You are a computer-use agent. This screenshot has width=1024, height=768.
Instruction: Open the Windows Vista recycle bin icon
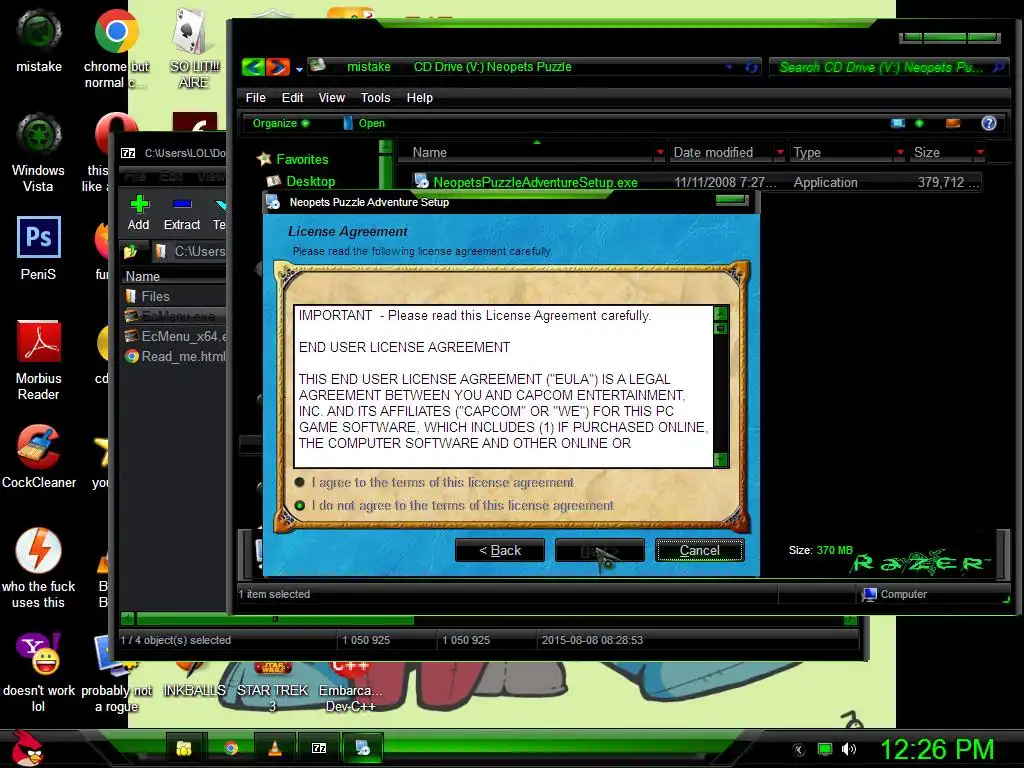tap(39, 135)
